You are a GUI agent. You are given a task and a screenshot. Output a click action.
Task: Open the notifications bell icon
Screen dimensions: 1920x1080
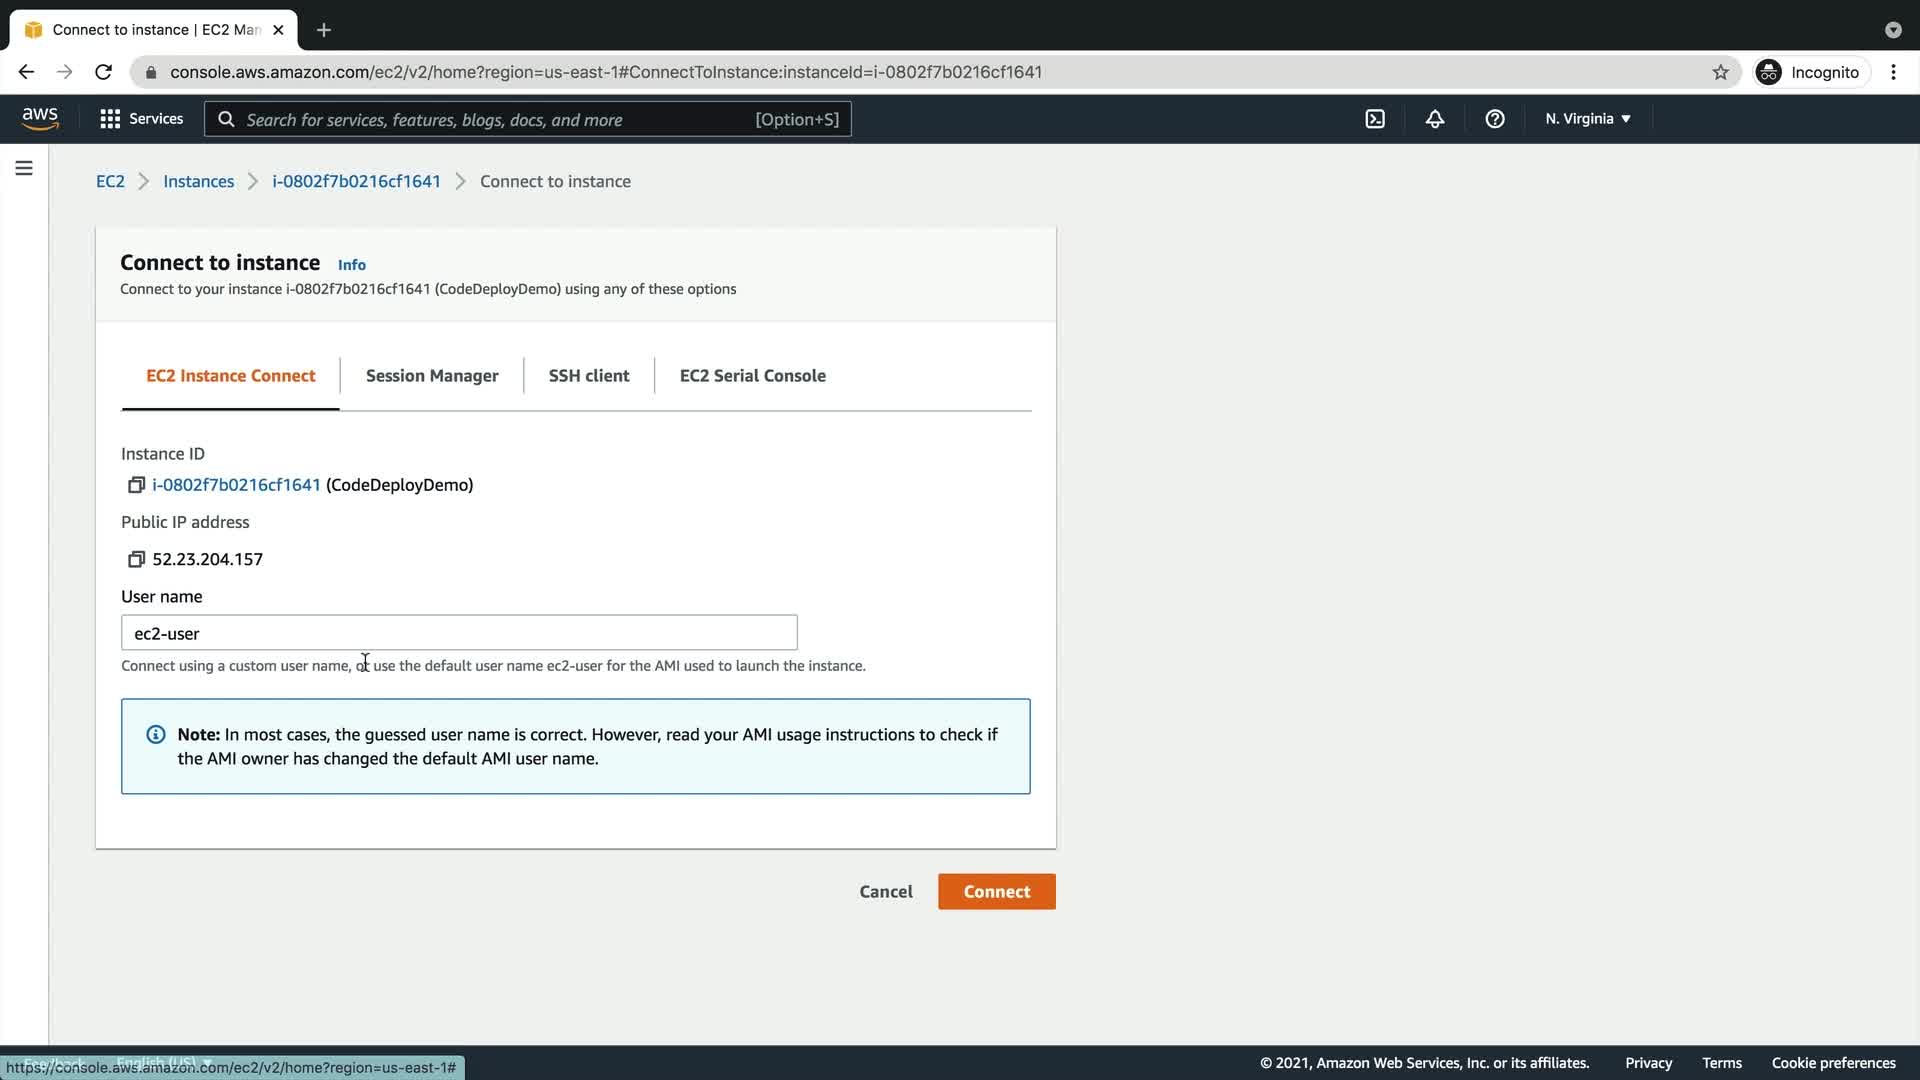click(x=1435, y=119)
